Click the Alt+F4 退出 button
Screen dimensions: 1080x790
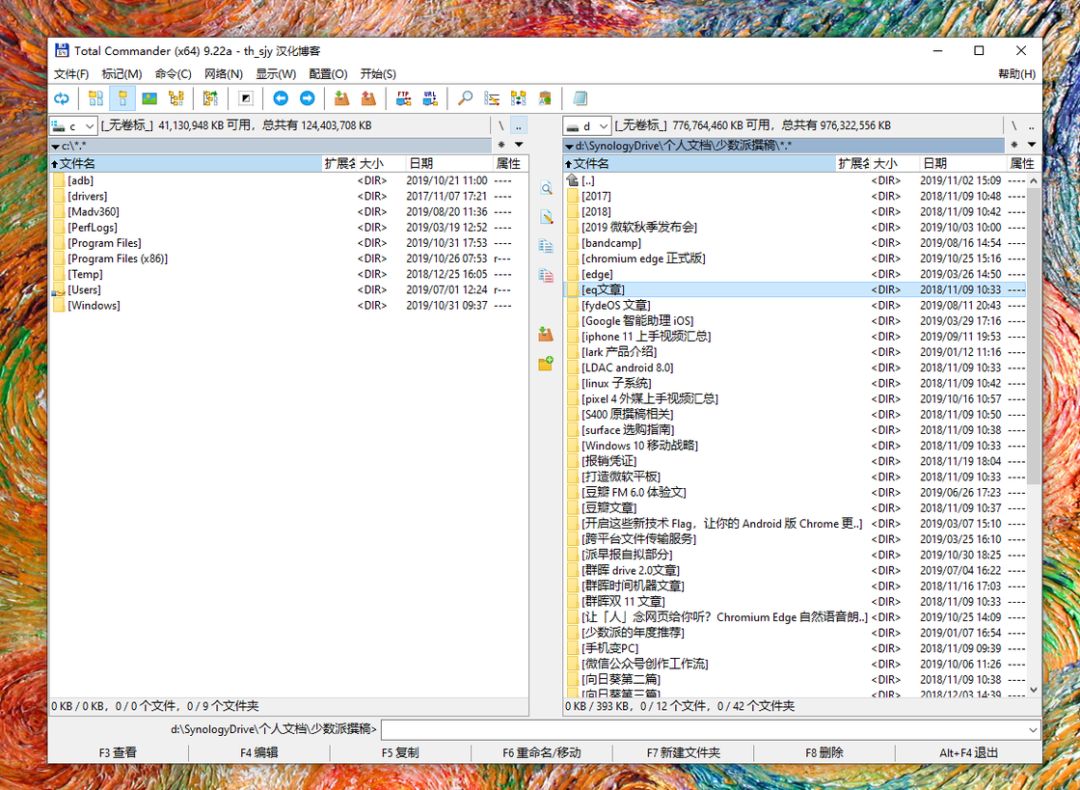(968, 753)
